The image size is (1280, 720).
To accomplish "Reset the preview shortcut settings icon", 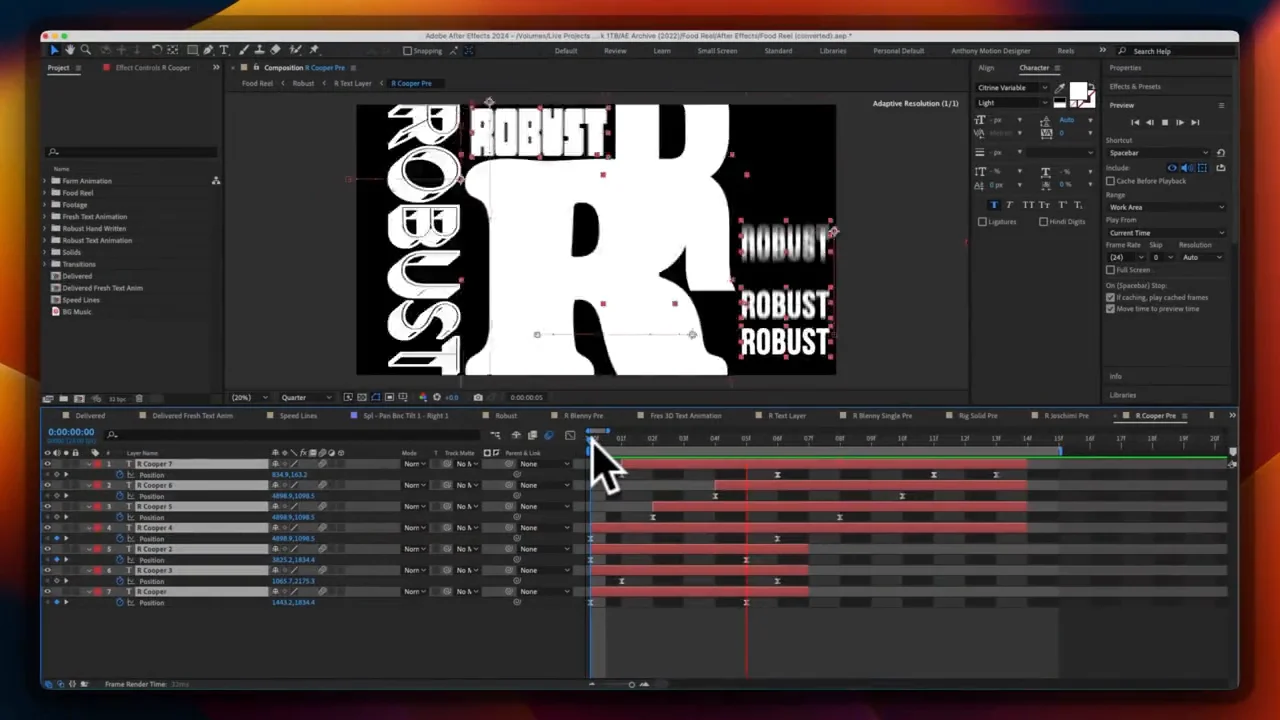I will click(1221, 153).
